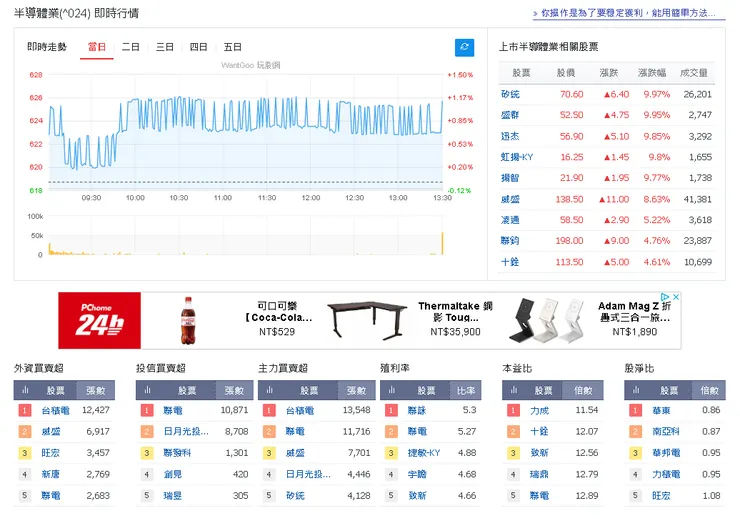
Task: Click bar chart icon in 本益比 header
Action: tap(514, 390)
